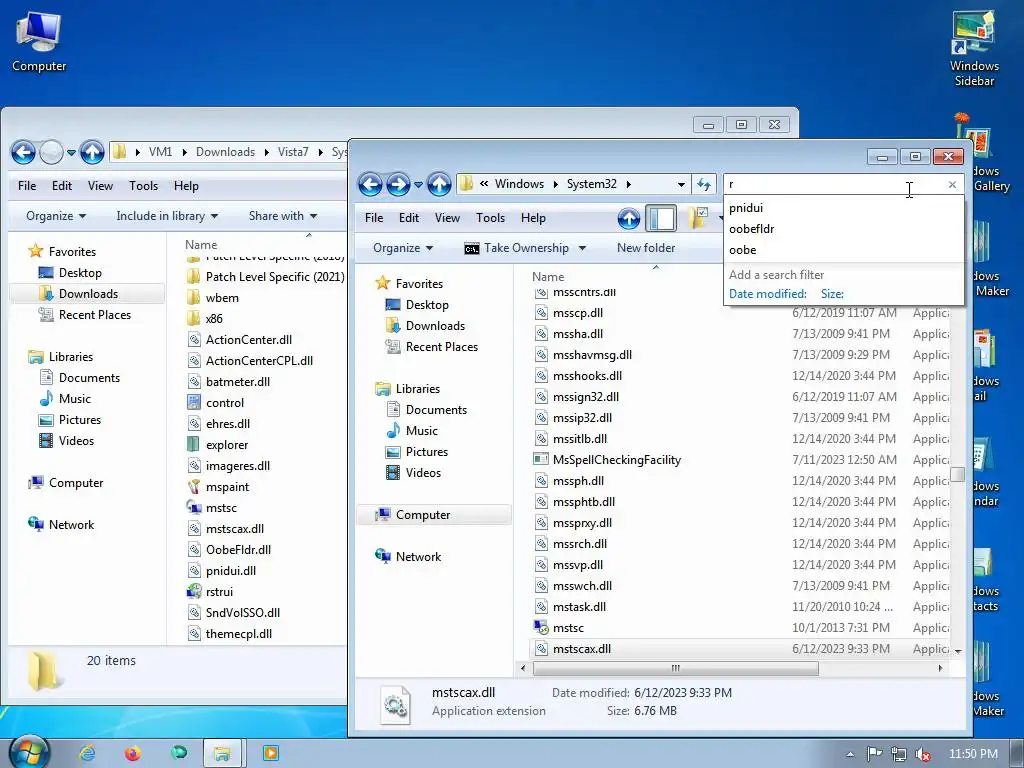Click the vertical scrollbar down arrow

pyautogui.click(x=957, y=651)
